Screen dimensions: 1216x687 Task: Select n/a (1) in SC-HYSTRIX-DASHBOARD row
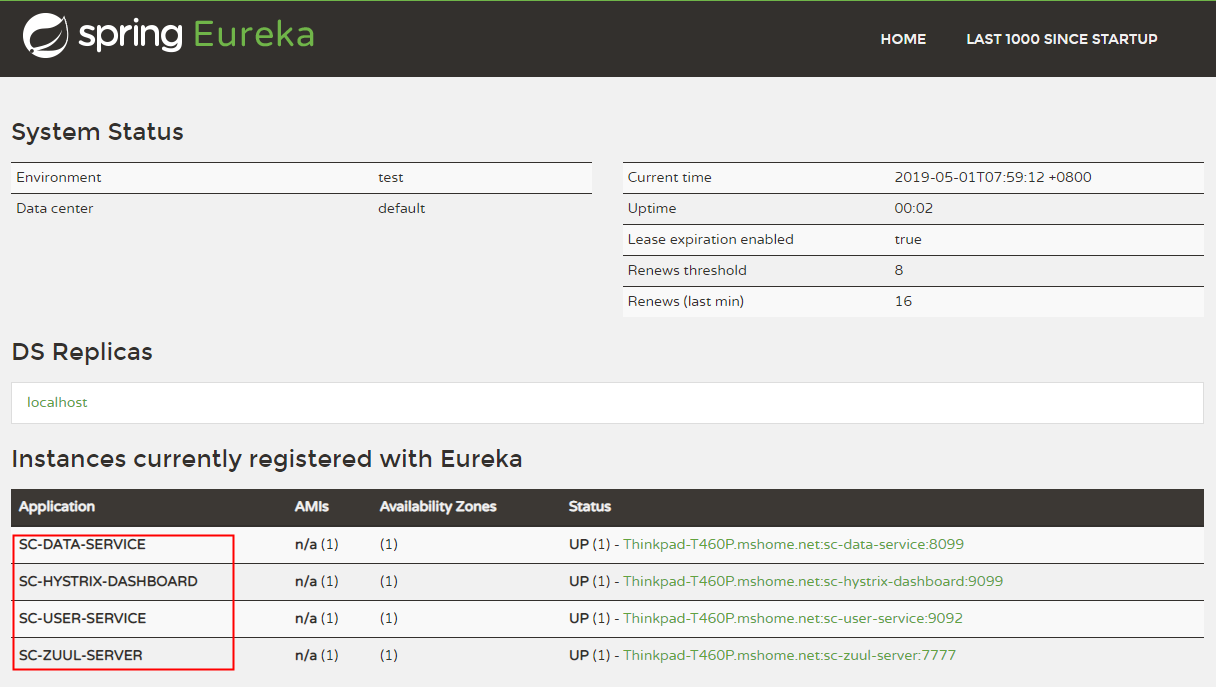point(317,581)
